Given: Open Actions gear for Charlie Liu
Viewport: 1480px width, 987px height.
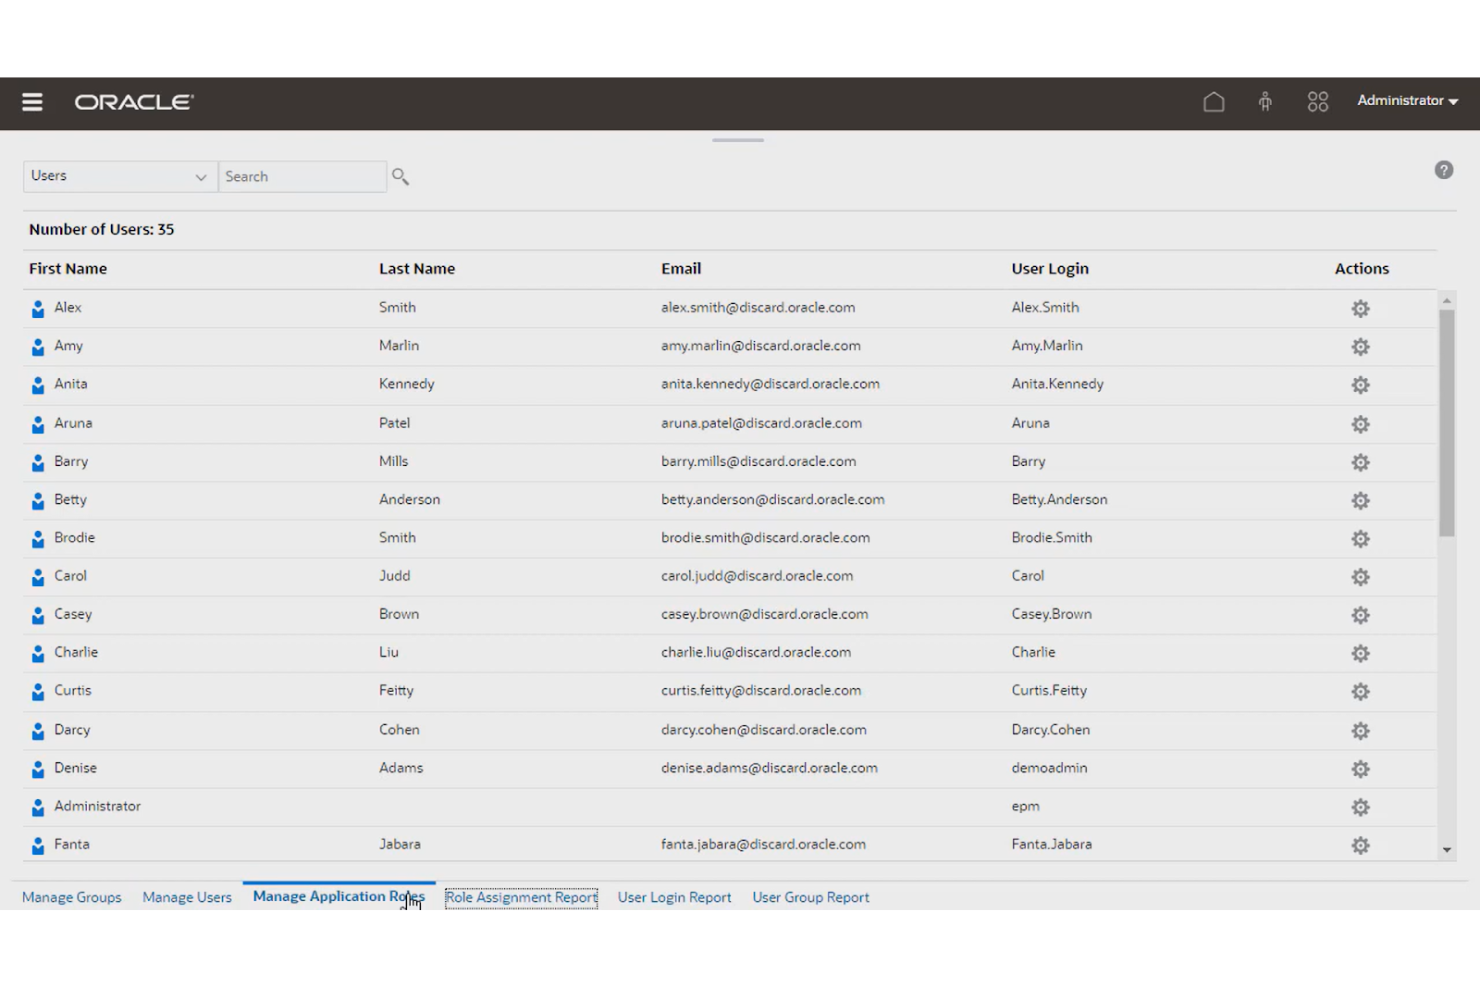Looking at the screenshot, I should 1360,653.
